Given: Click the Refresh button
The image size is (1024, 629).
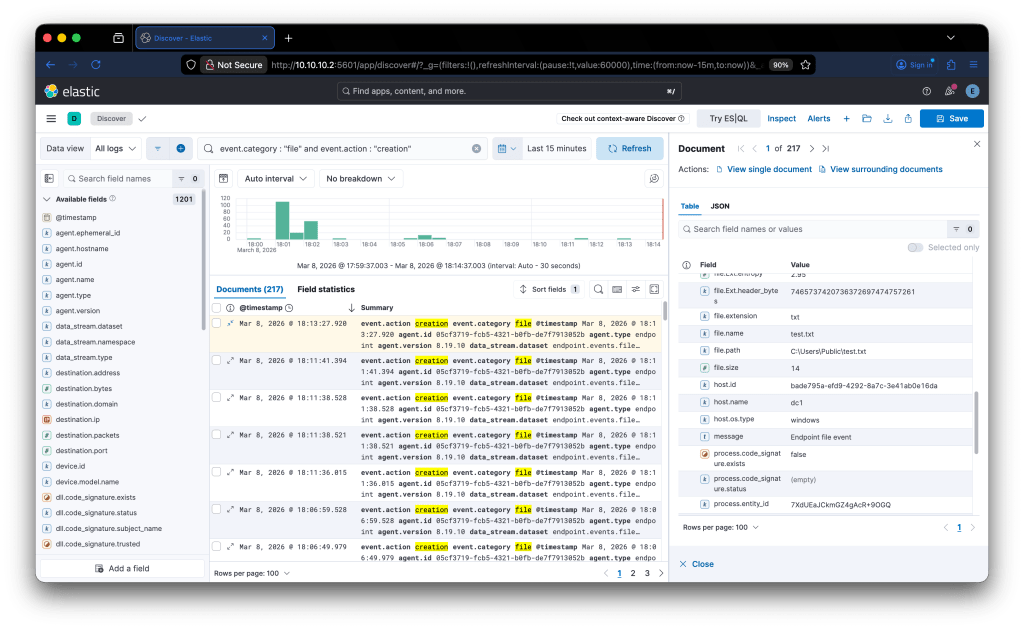Looking at the screenshot, I should pyautogui.click(x=630, y=148).
